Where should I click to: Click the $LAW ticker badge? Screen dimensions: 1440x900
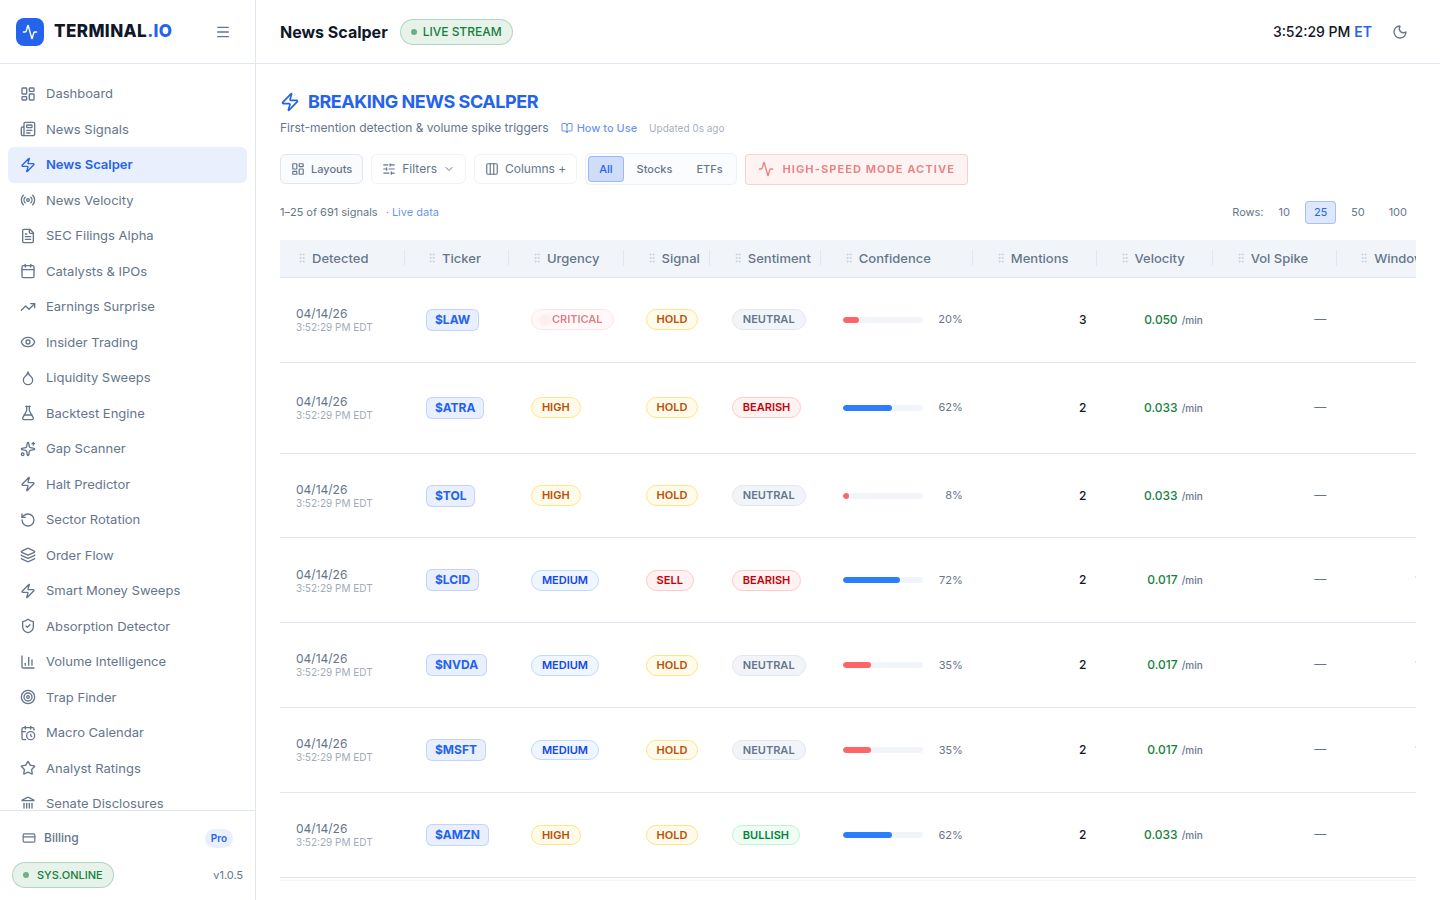[x=452, y=320]
